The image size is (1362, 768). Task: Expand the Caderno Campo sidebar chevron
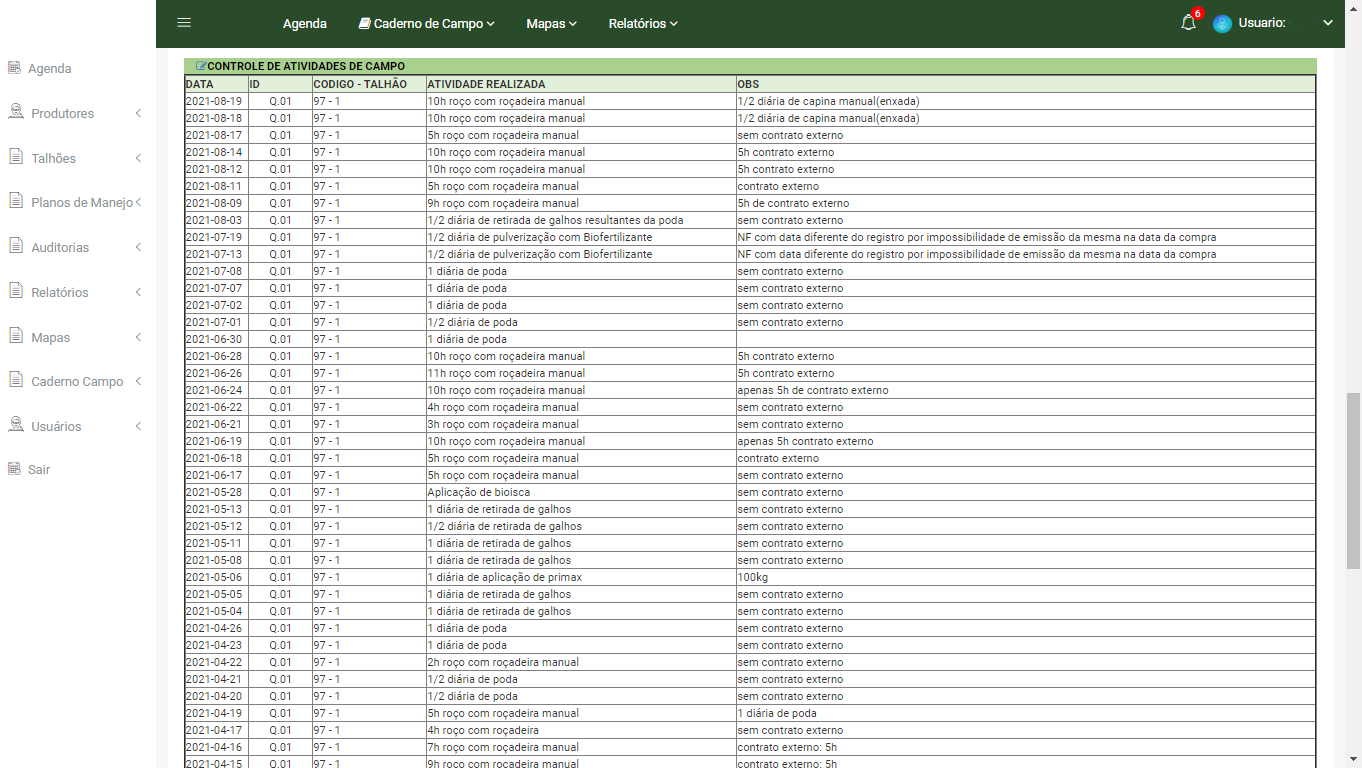138,382
